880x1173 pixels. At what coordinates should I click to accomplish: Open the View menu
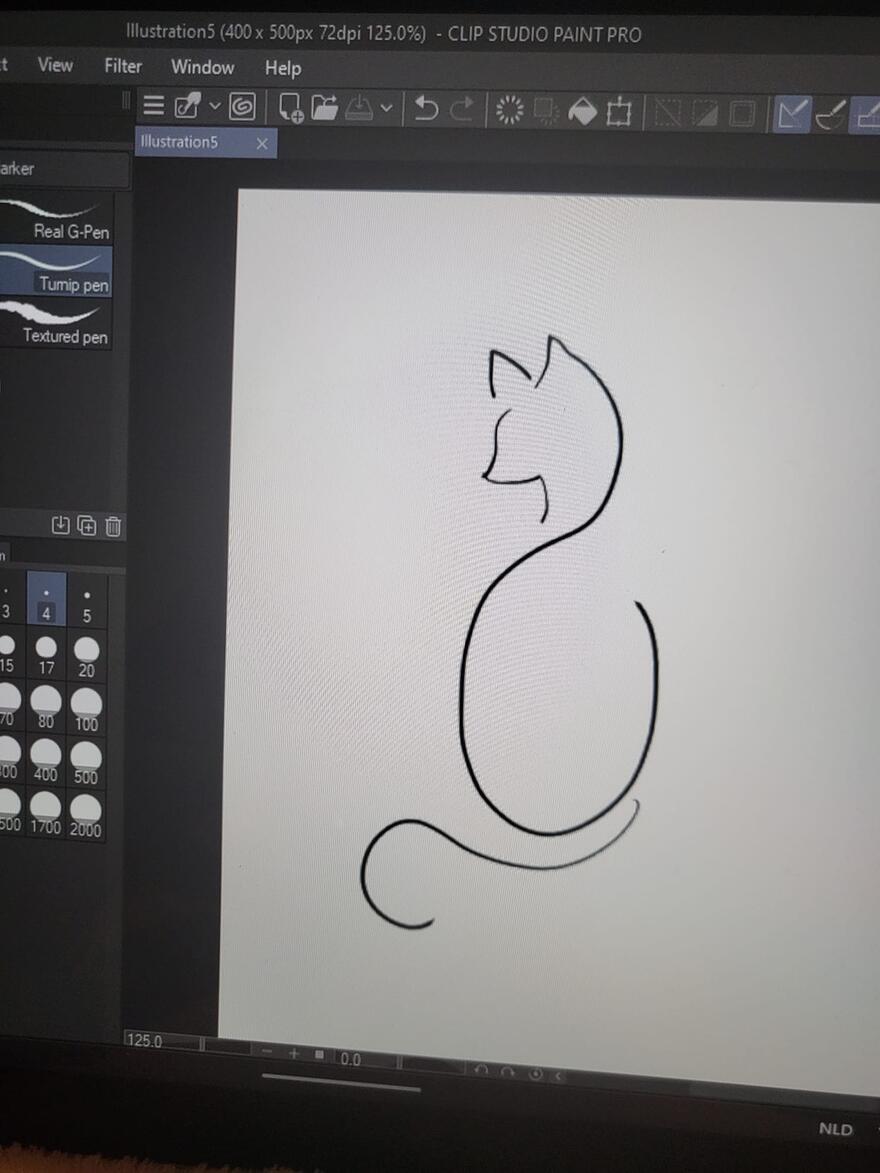click(x=55, y=65)
